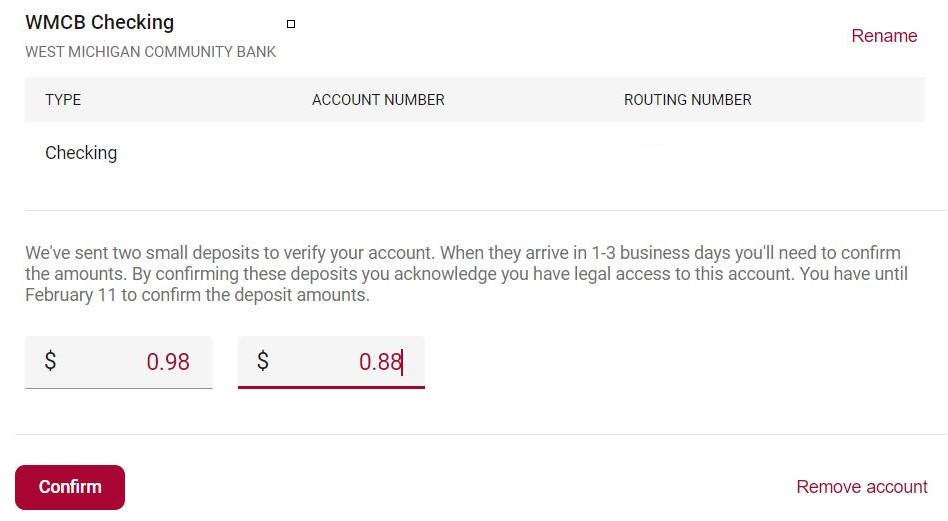Select the Checking type cell
The height and width of the screenshot is (521, 948).
[x=81, y=153]
